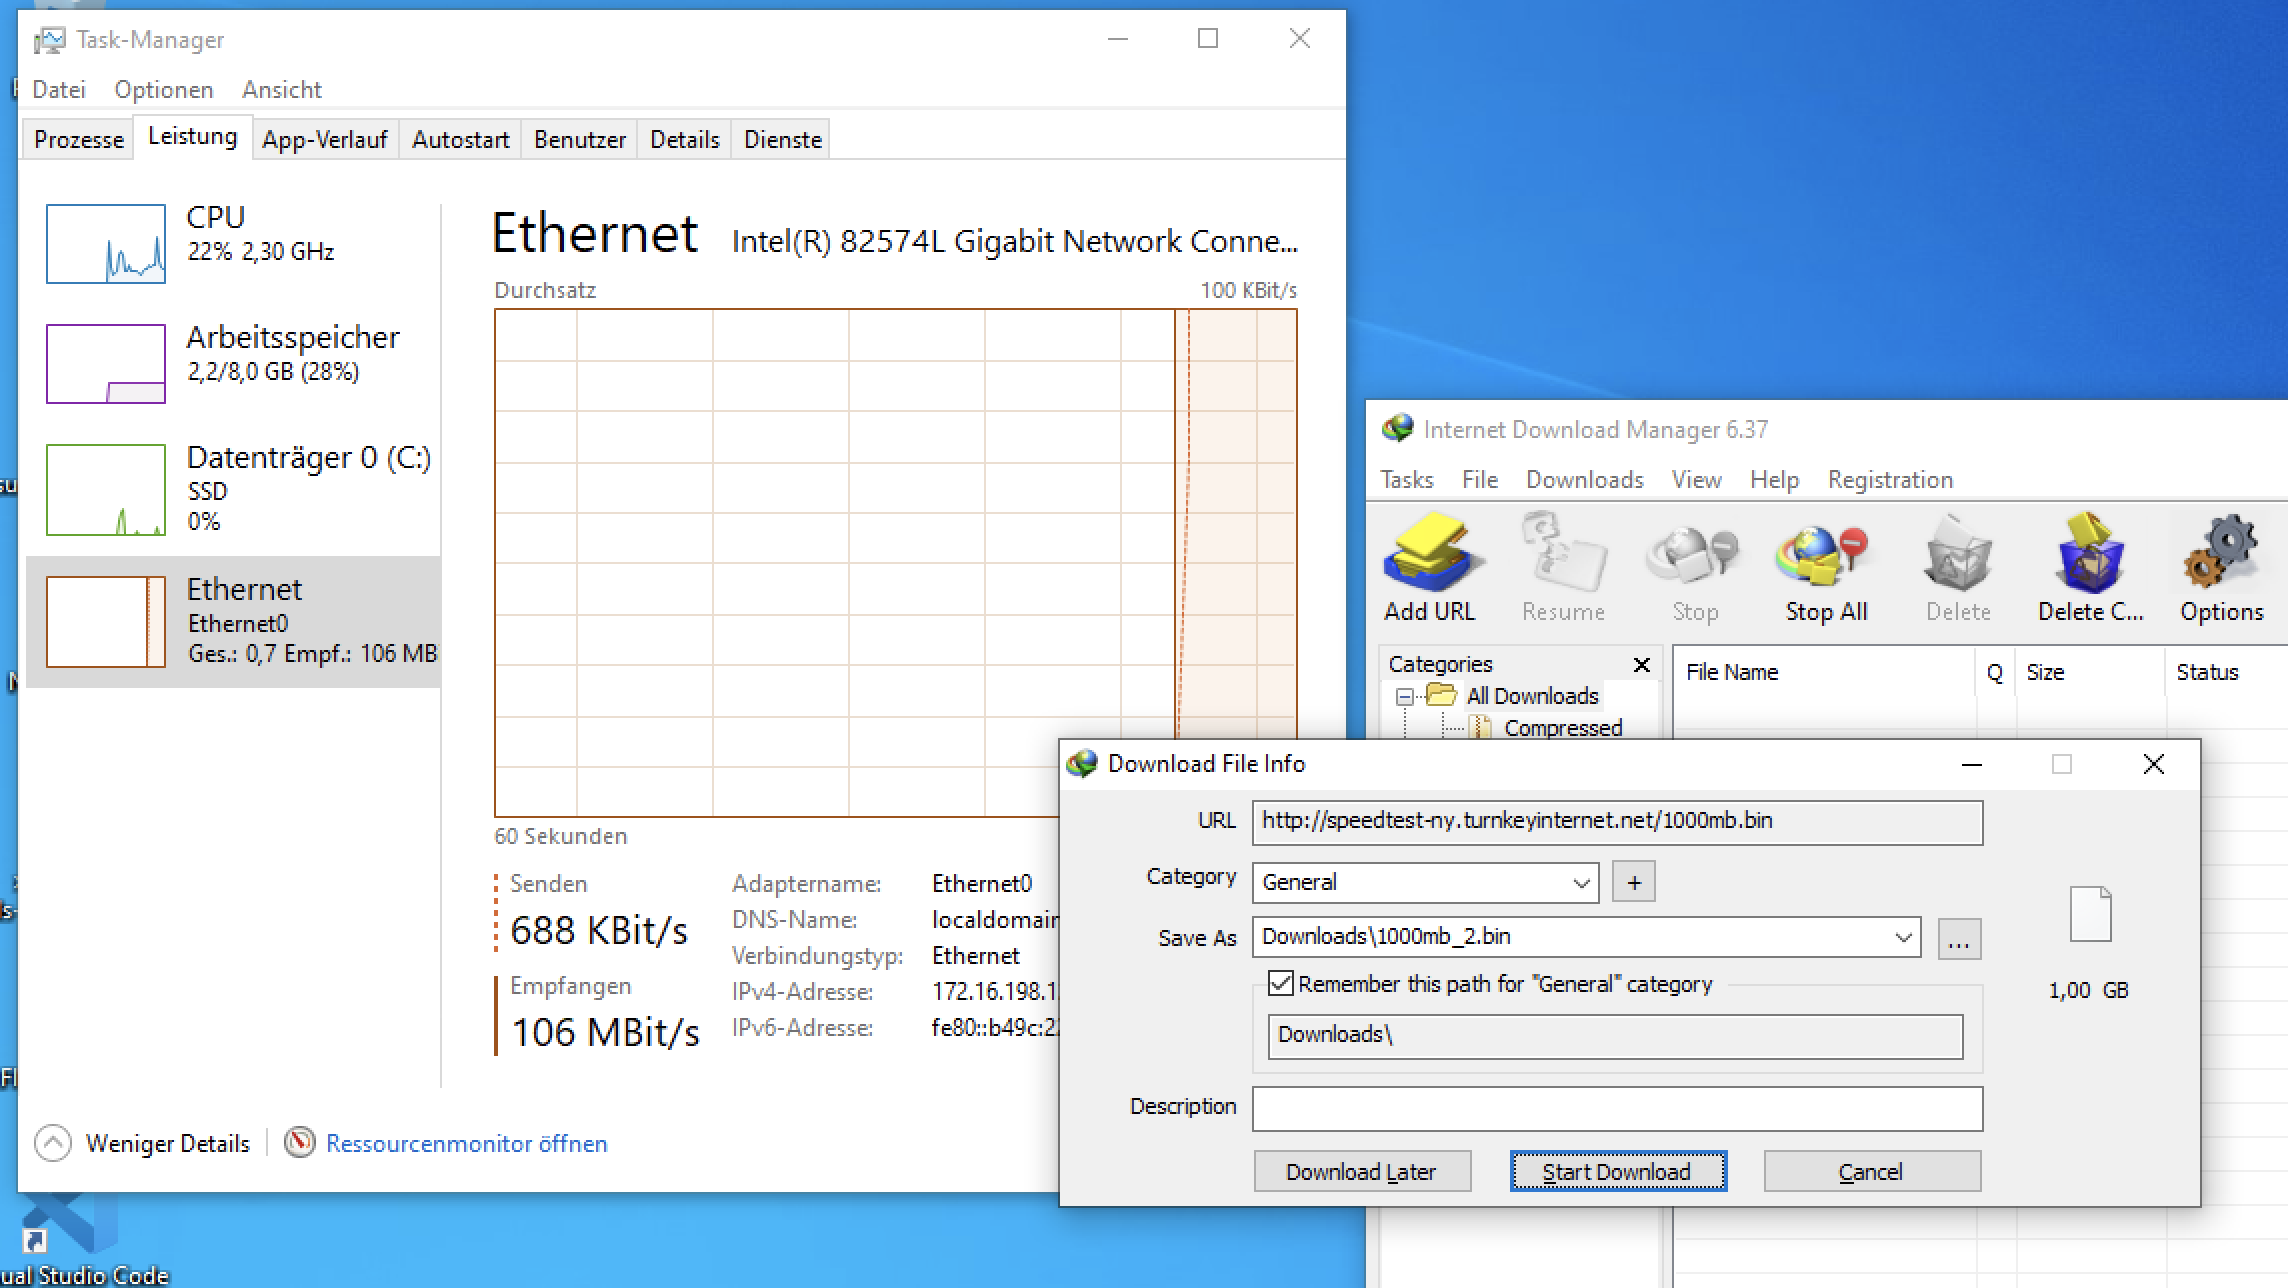Image resolution: width=2288 pixels, height=1288 pixels.
Task: Click the Start Download button
Action: coord(1618,1172)
